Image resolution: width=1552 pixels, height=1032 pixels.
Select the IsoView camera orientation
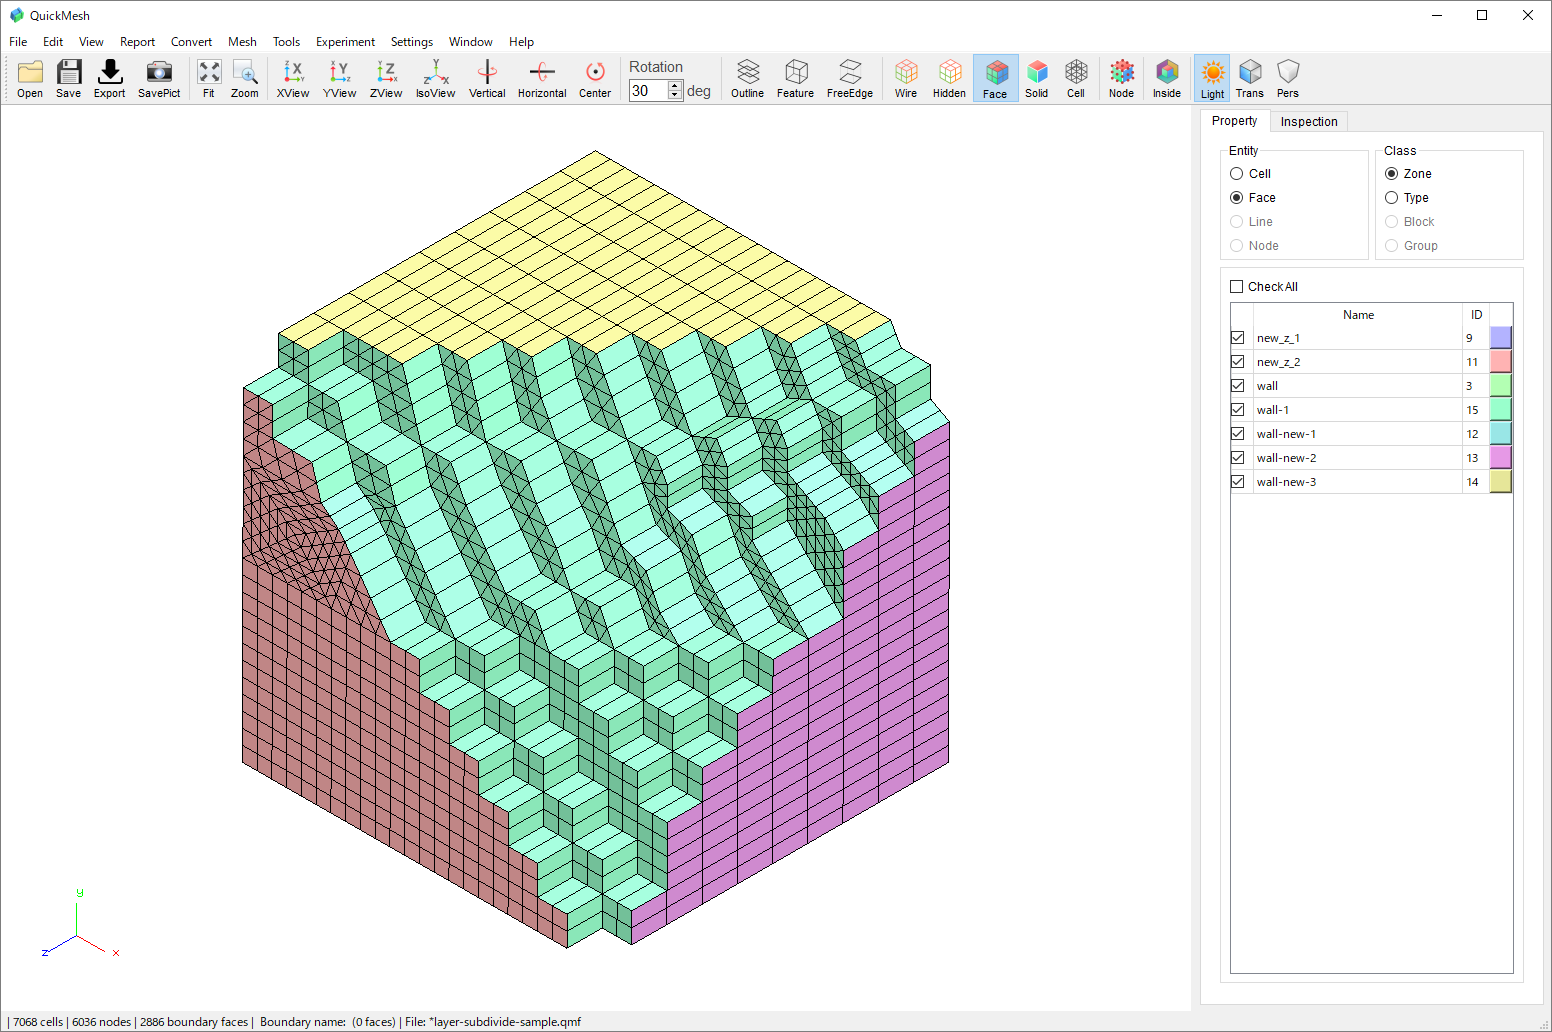(435, 78)
